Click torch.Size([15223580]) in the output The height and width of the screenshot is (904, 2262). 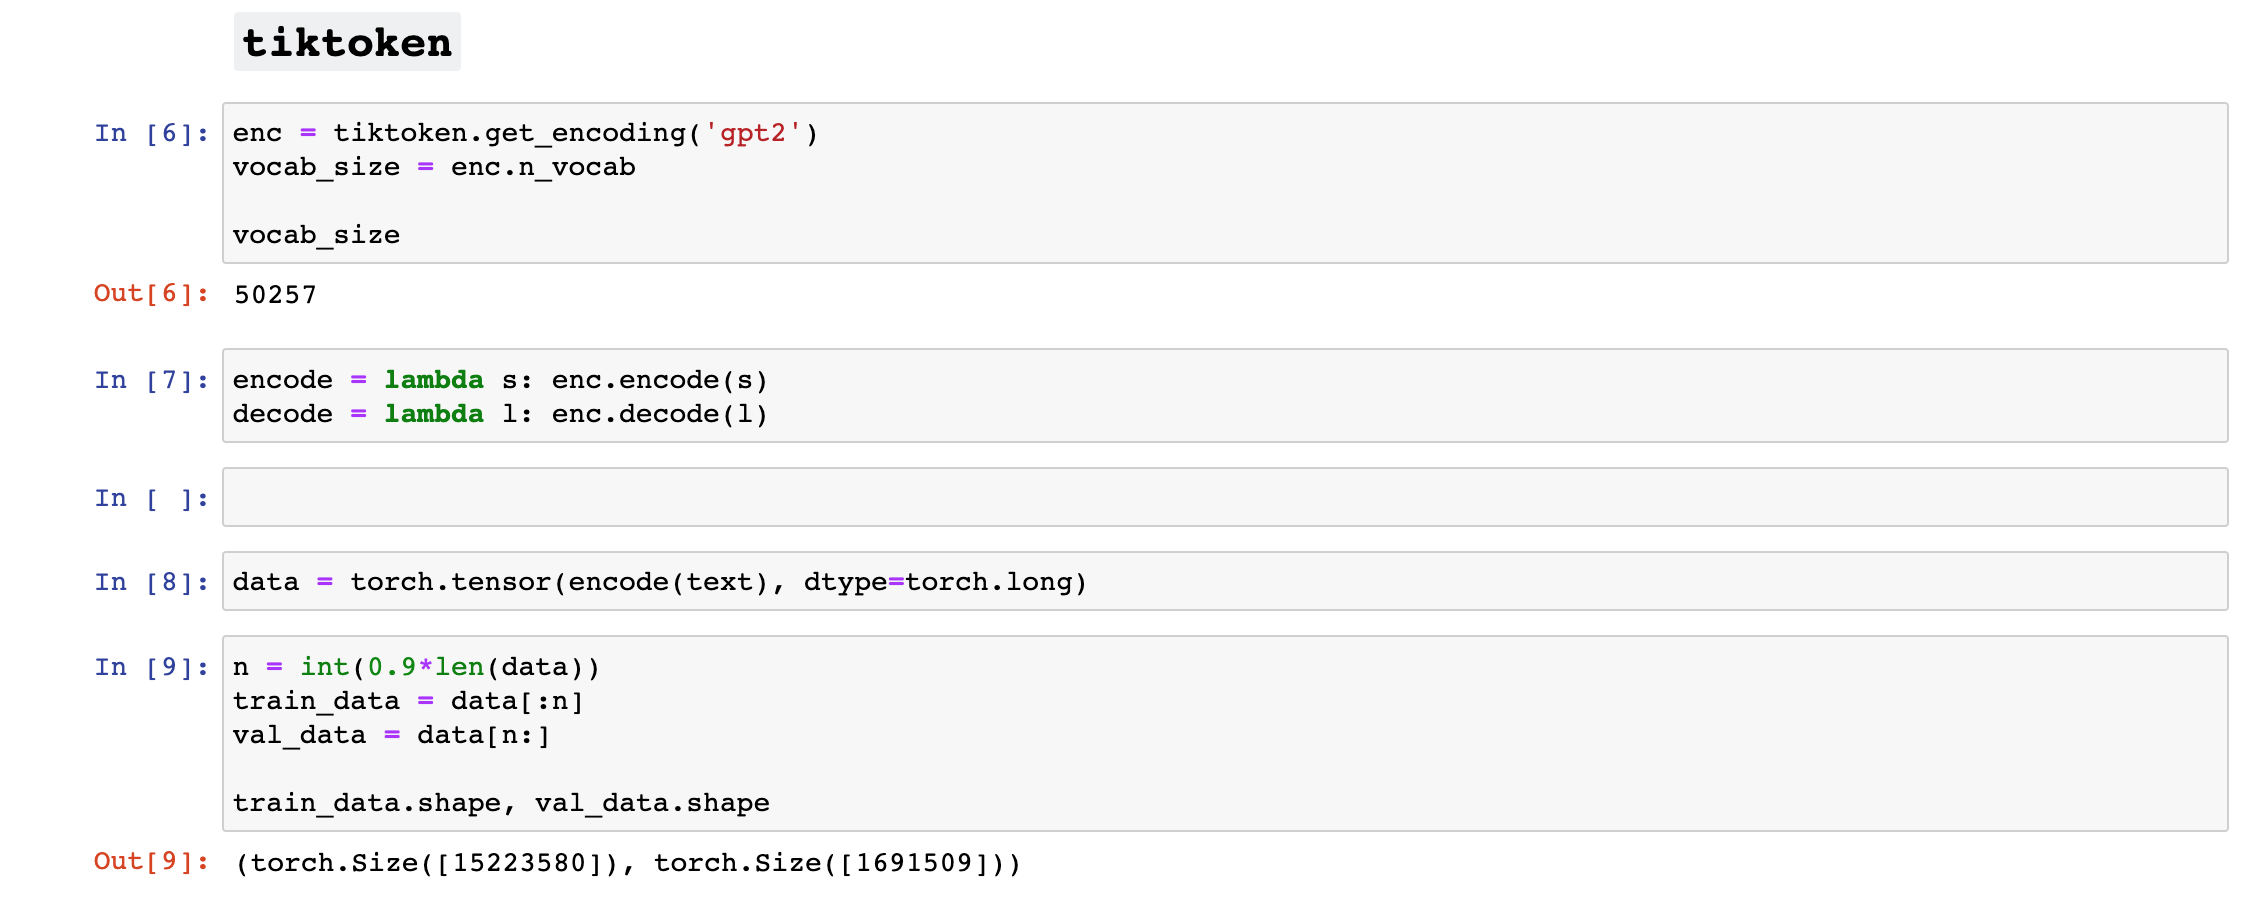434,863
